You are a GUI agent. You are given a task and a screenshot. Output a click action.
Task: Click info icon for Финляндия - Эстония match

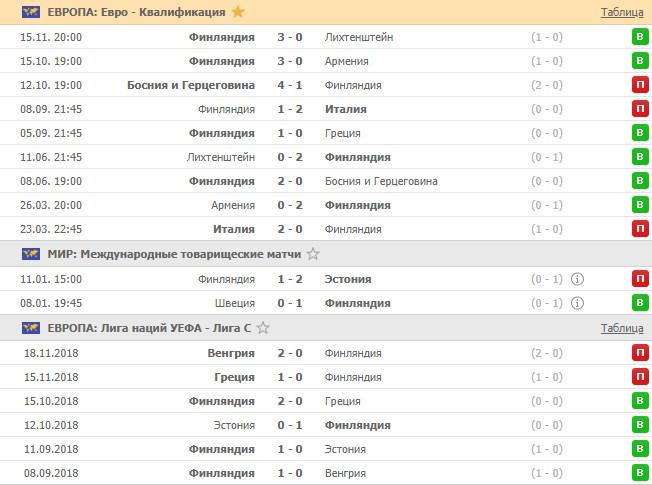tap(577, 279)
